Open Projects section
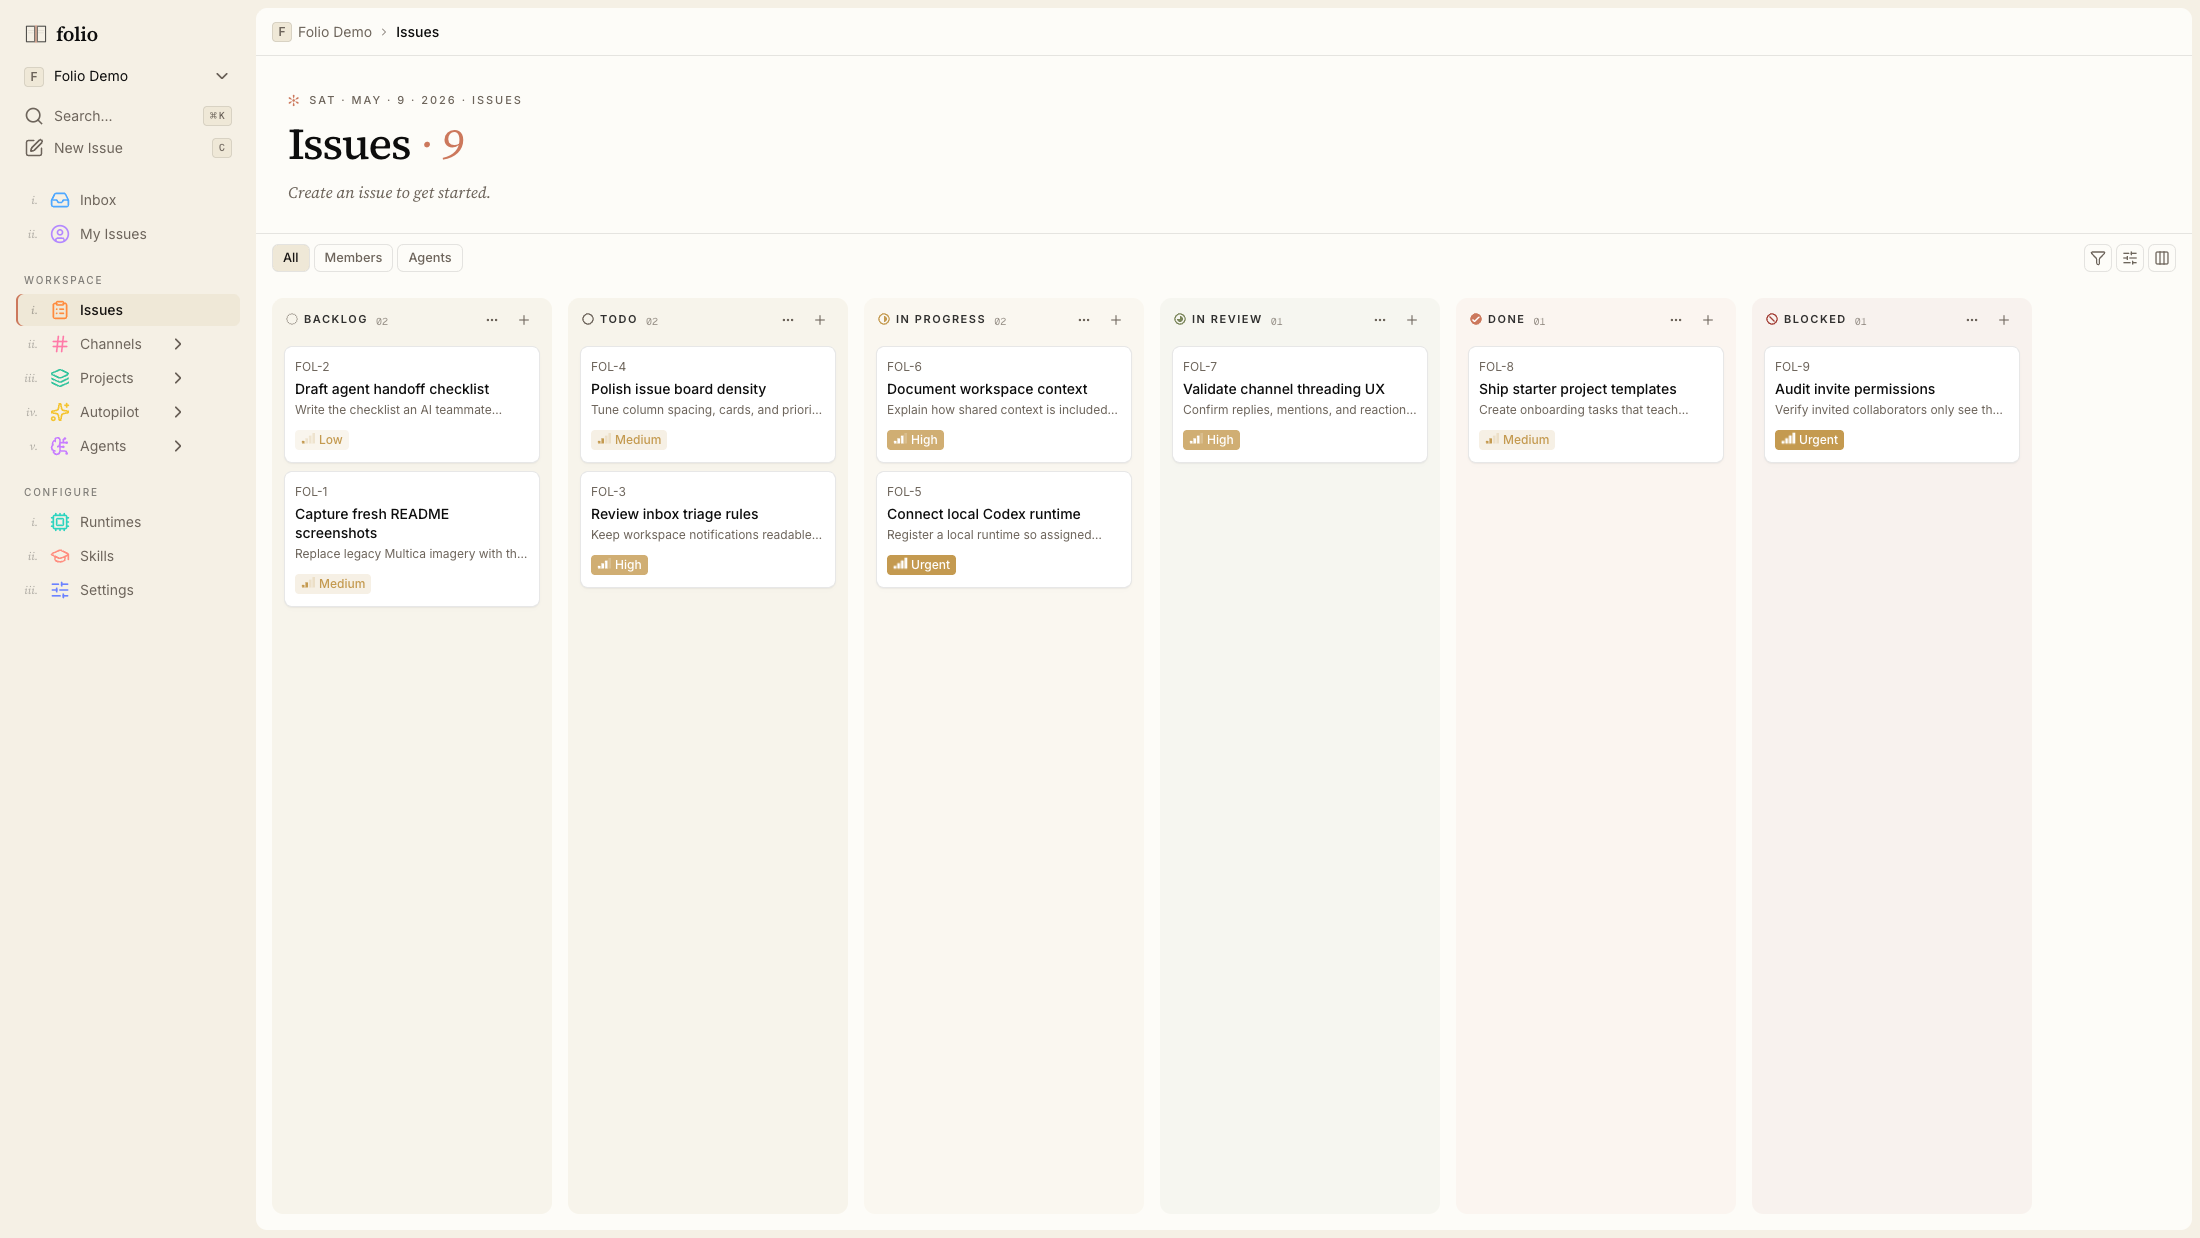This screenshot has height=1238, width=2200. click(106, 378)
